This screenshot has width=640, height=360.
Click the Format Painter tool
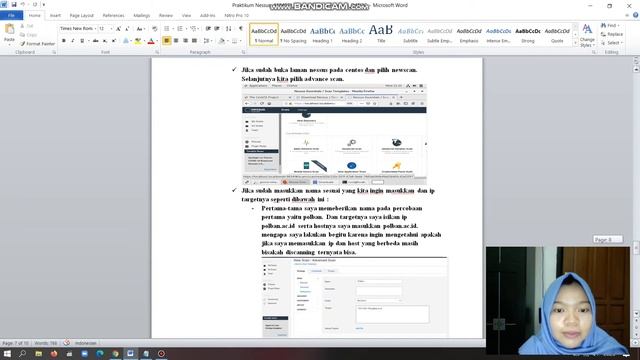click(37, 44)
